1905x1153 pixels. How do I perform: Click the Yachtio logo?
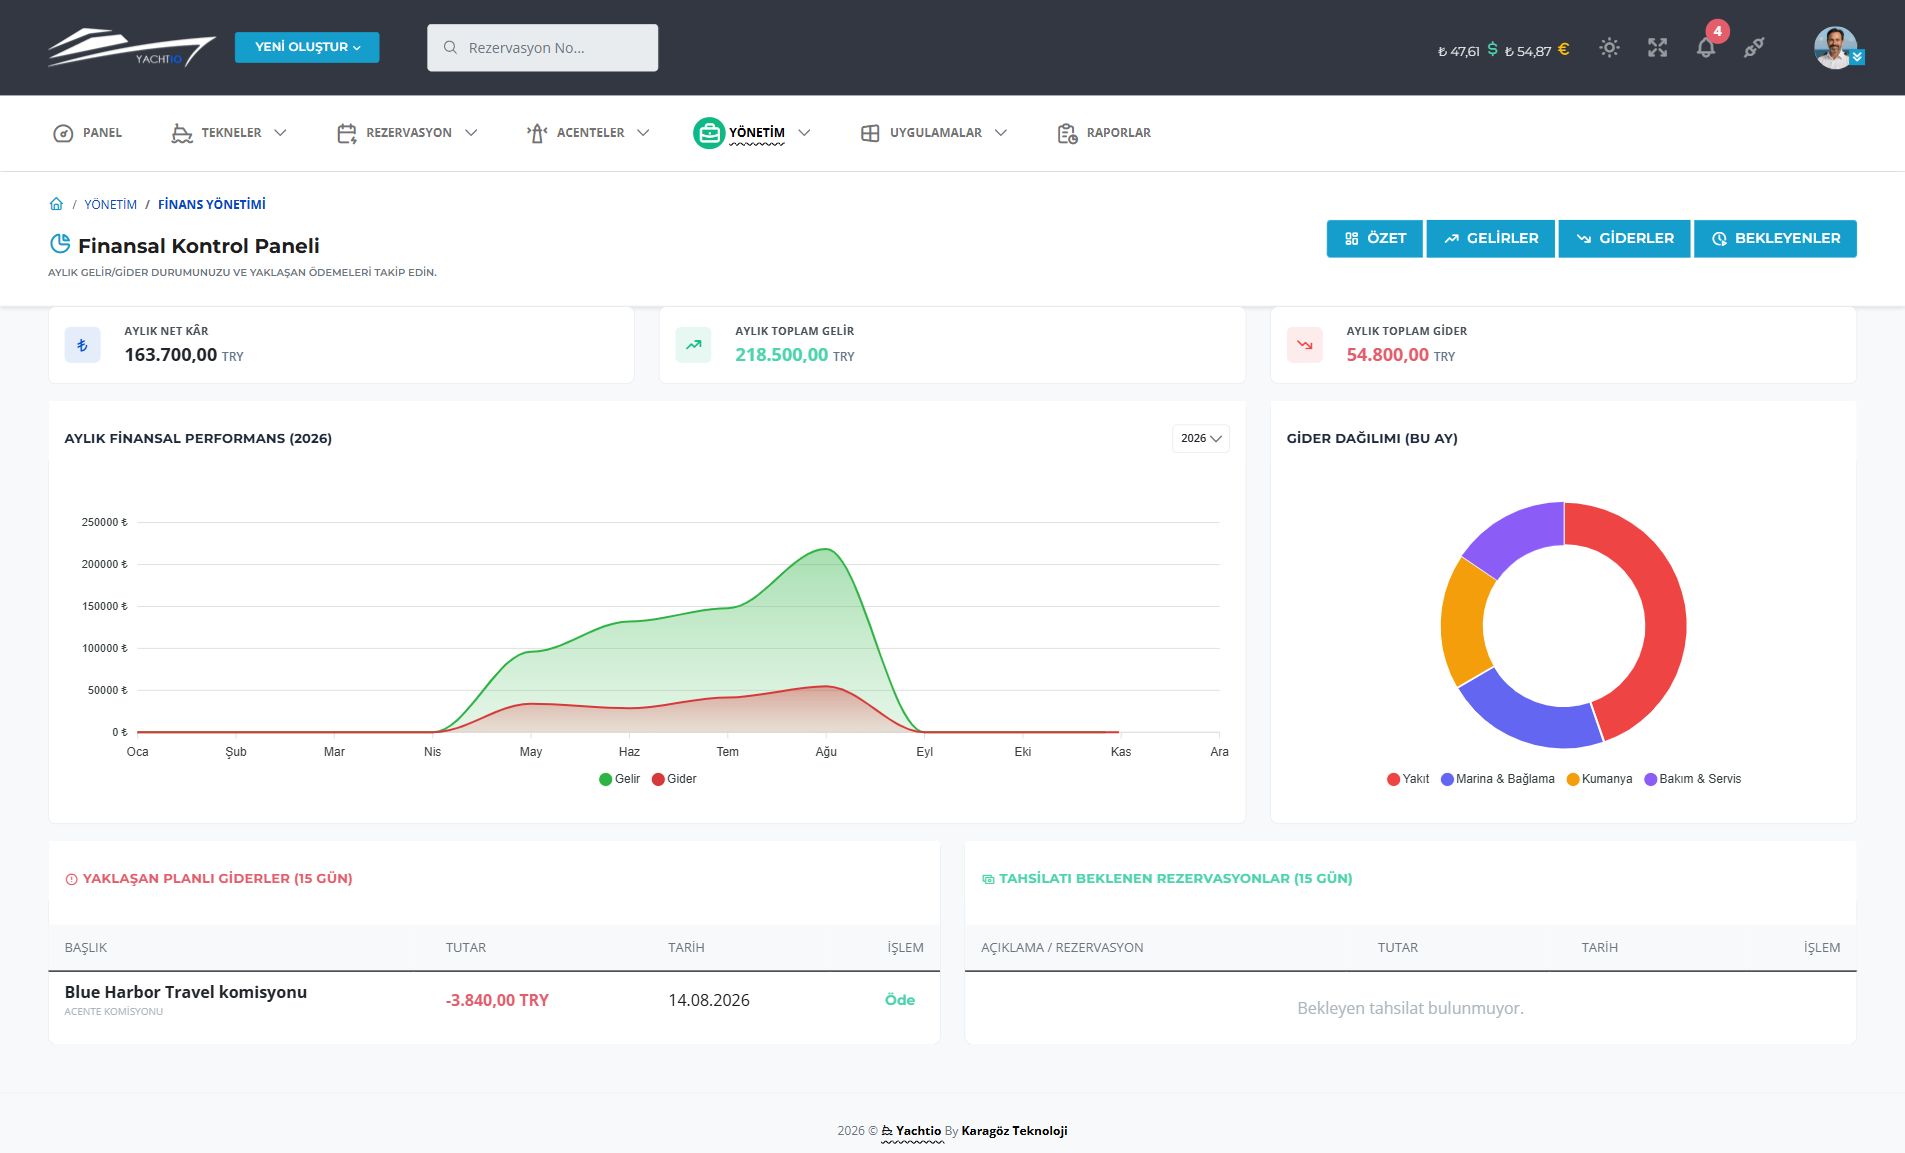[131, 48]
